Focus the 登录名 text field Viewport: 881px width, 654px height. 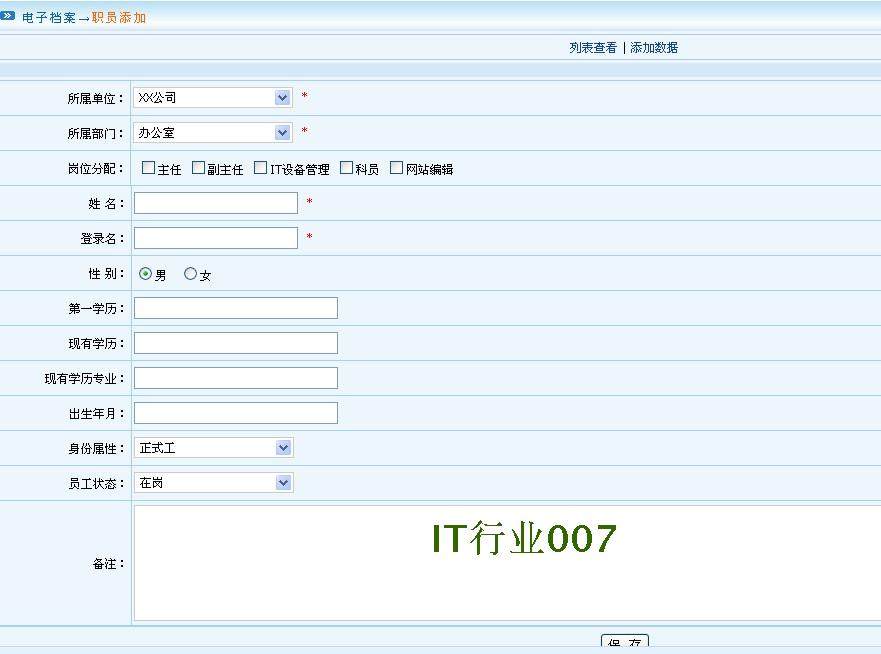(x=216, y=238)
